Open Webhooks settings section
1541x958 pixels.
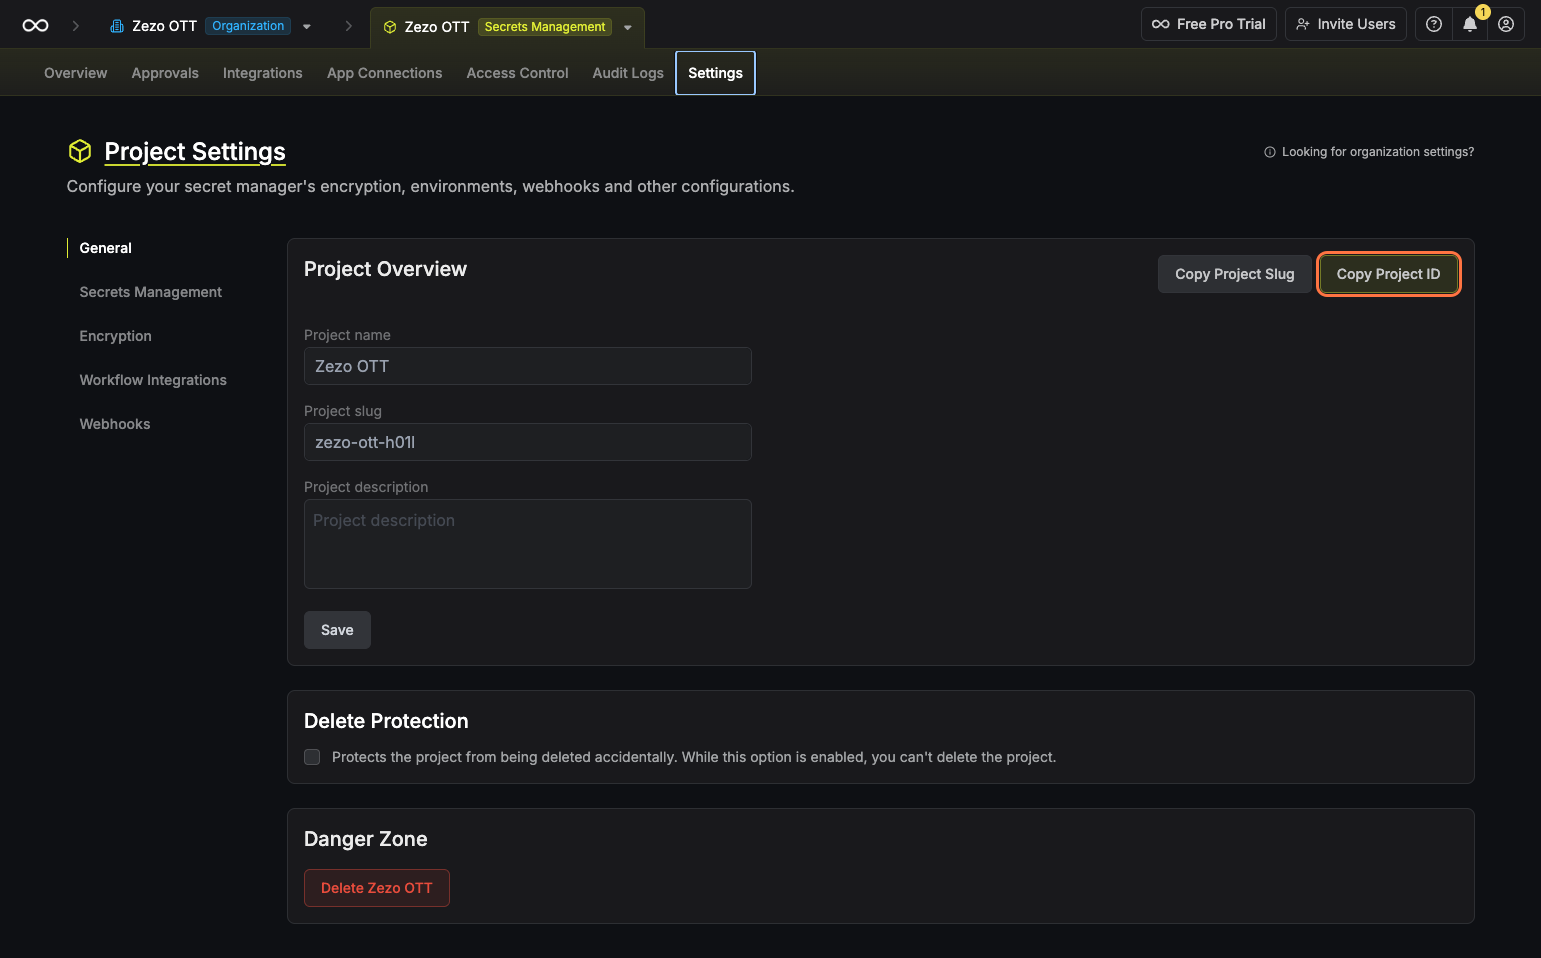[114, 424]
